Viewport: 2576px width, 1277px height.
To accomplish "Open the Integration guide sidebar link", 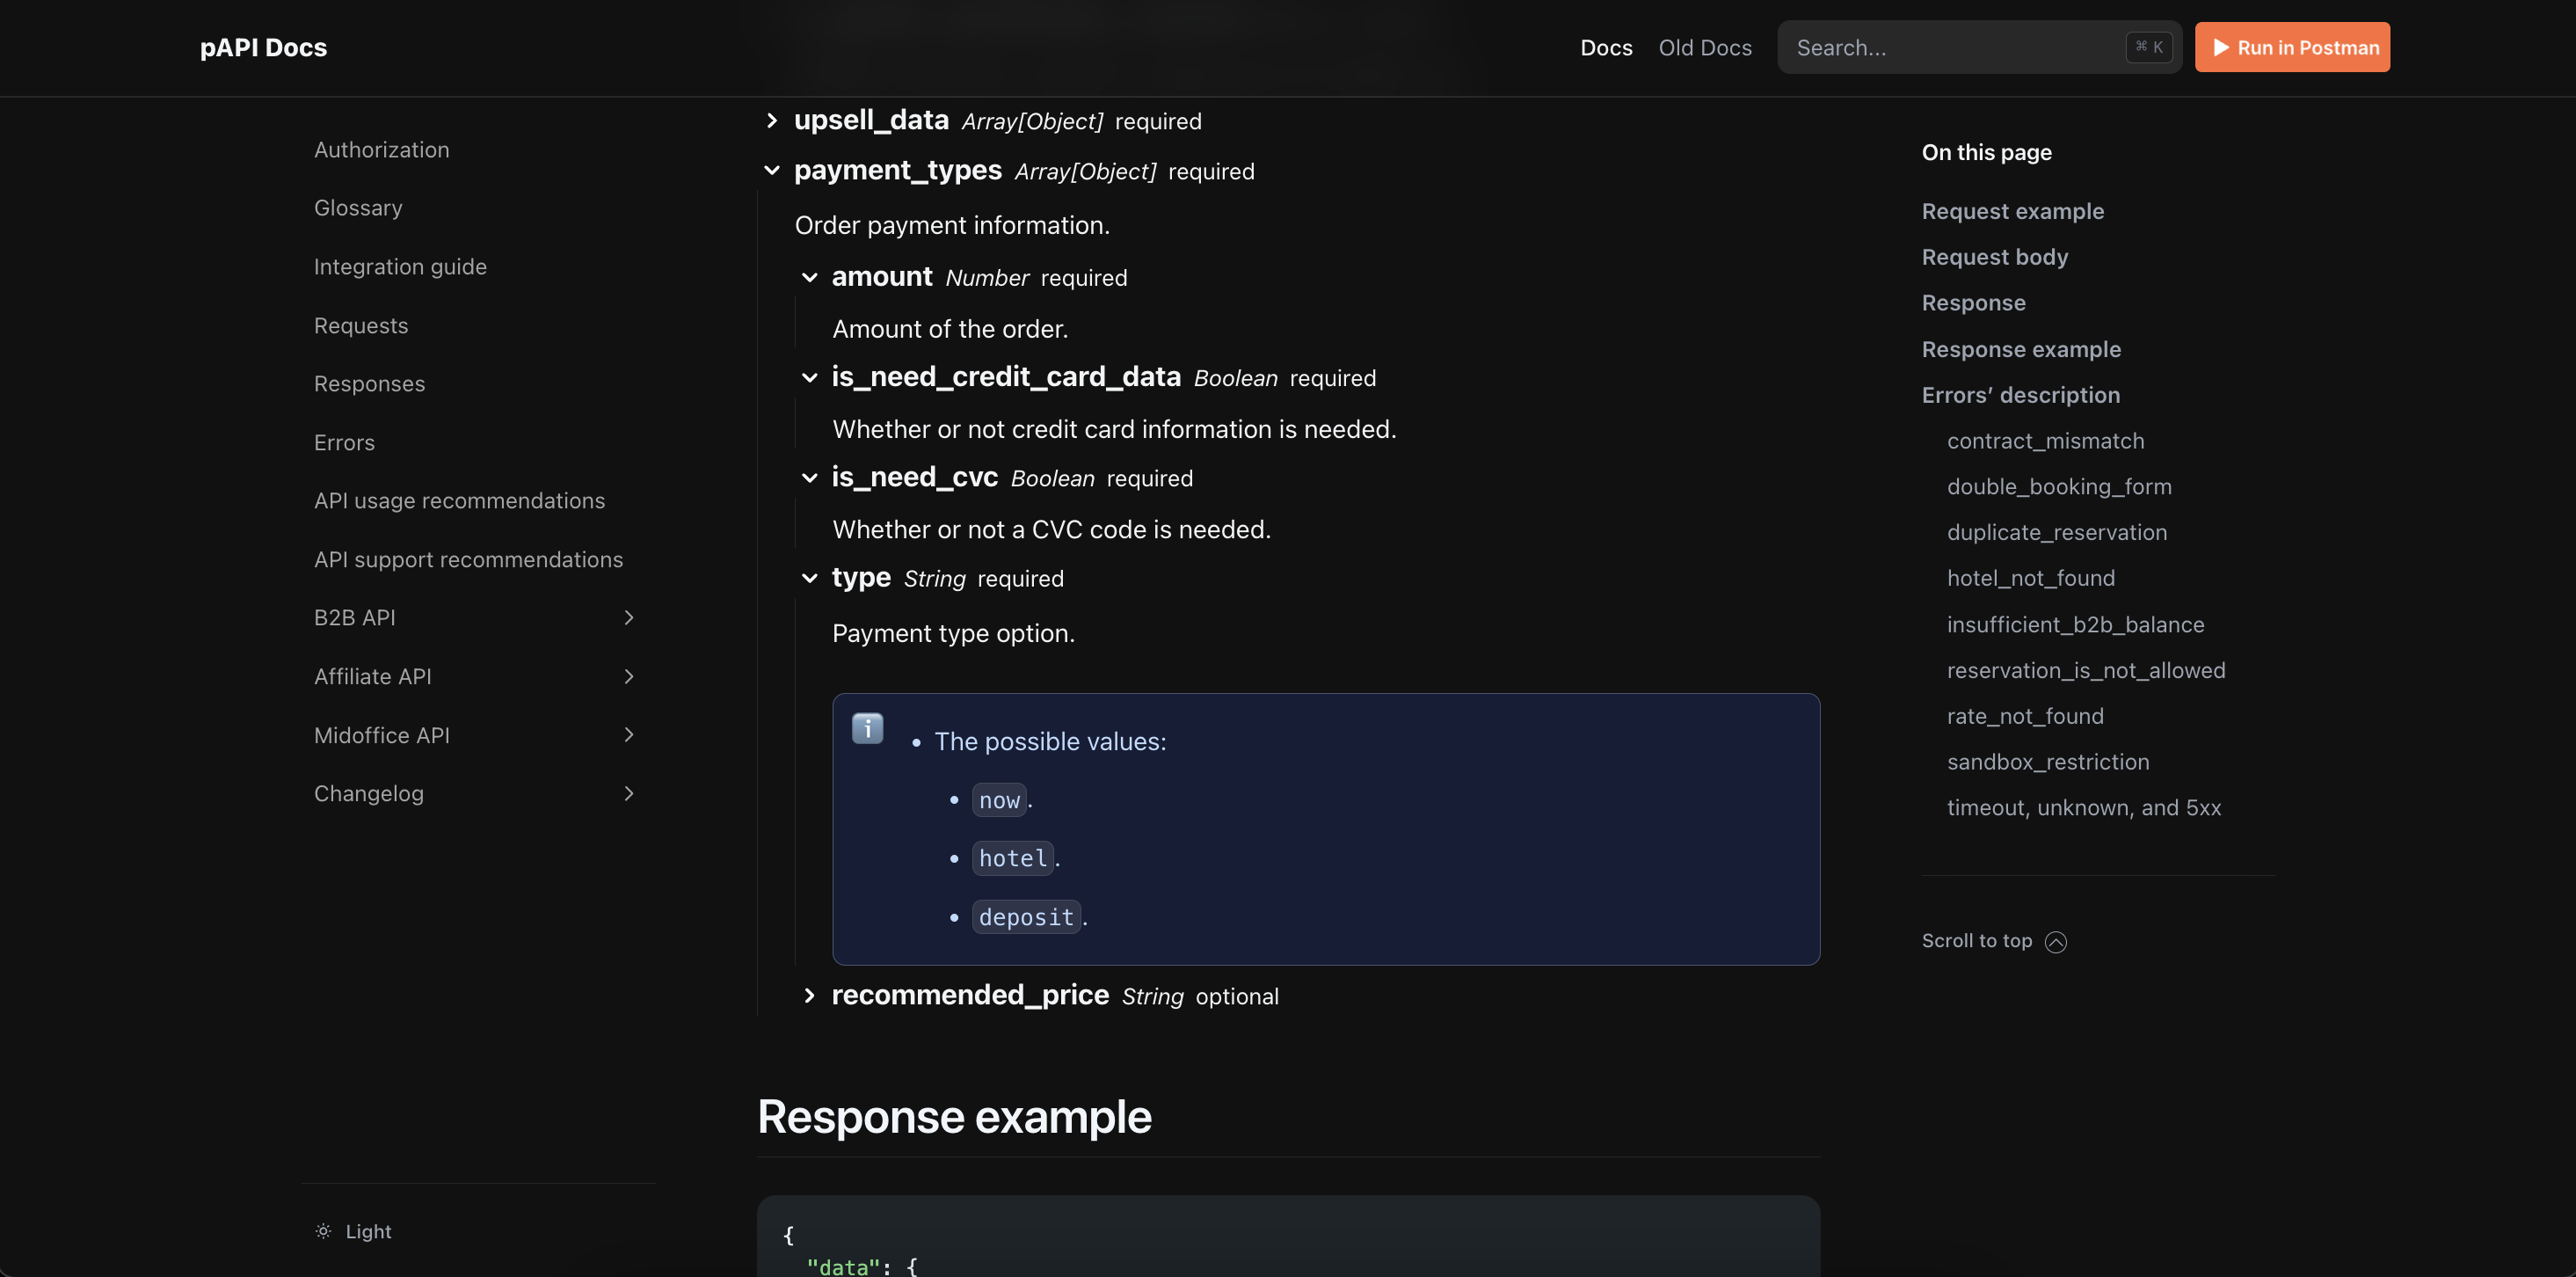I will tap(400, 267).
